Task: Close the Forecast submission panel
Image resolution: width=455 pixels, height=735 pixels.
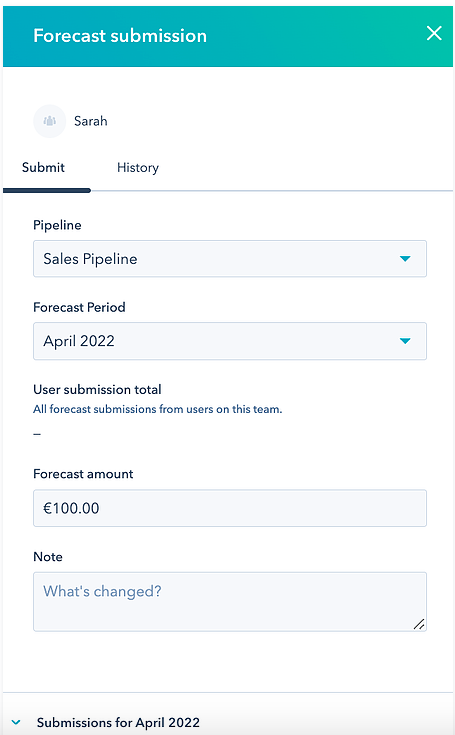Action: click(434, 33)
